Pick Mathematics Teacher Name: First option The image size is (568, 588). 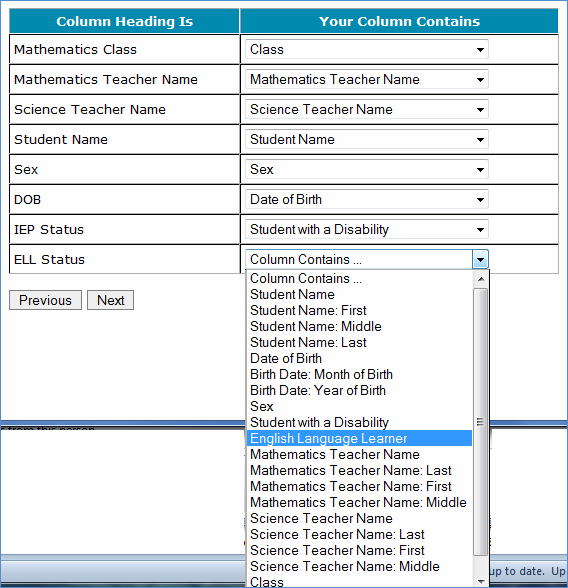(359, 486)
